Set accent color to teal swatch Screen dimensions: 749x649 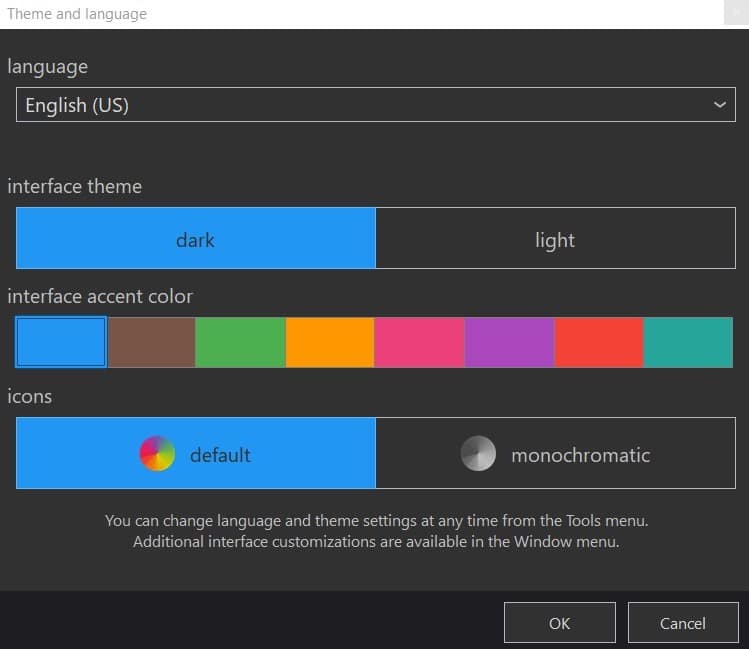coord(689,342)
